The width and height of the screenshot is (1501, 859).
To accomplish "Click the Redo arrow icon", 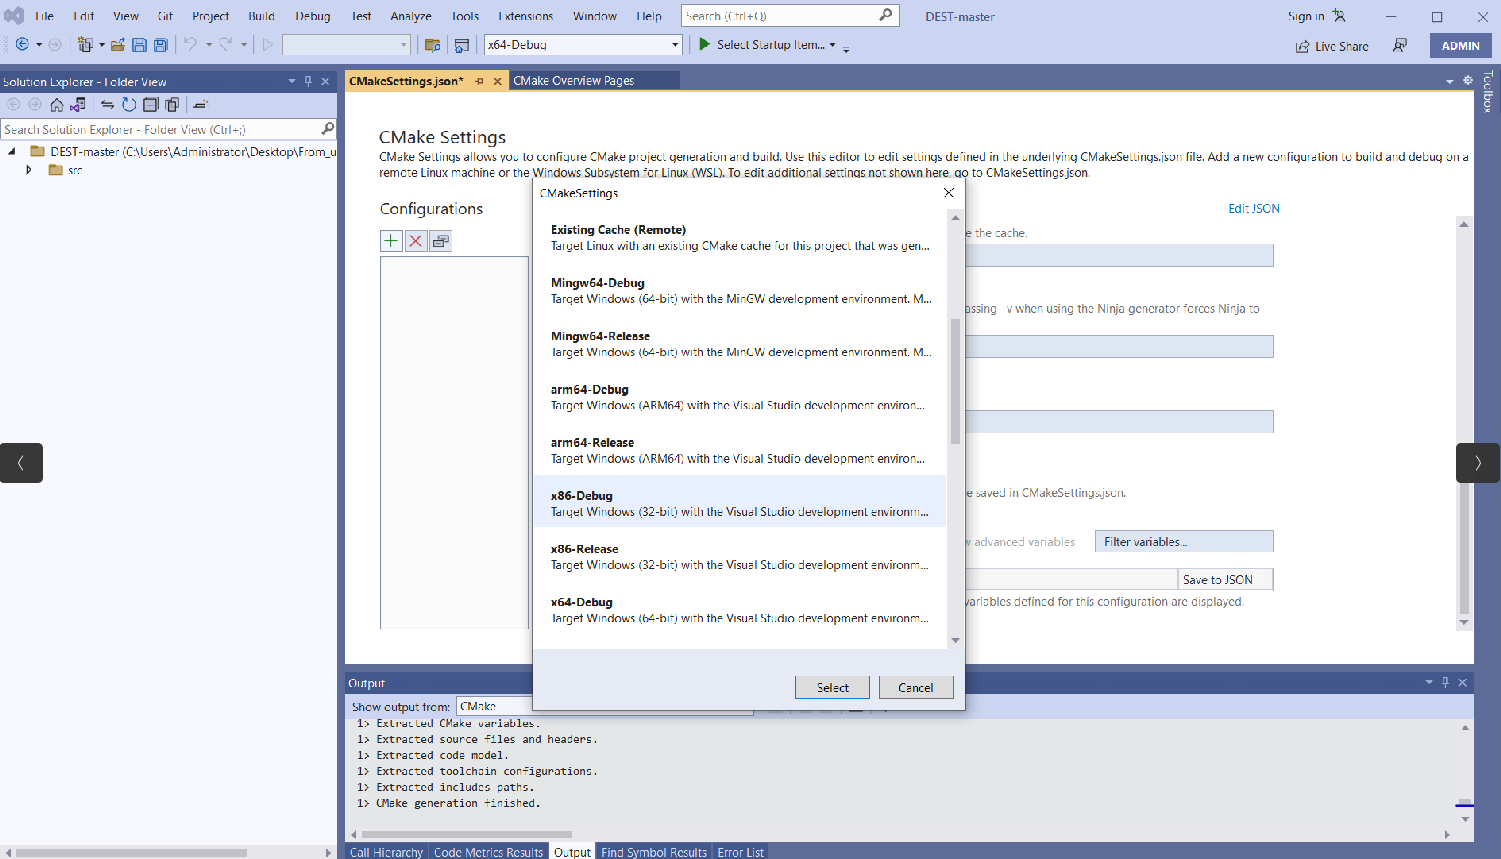I will point(226,45).
